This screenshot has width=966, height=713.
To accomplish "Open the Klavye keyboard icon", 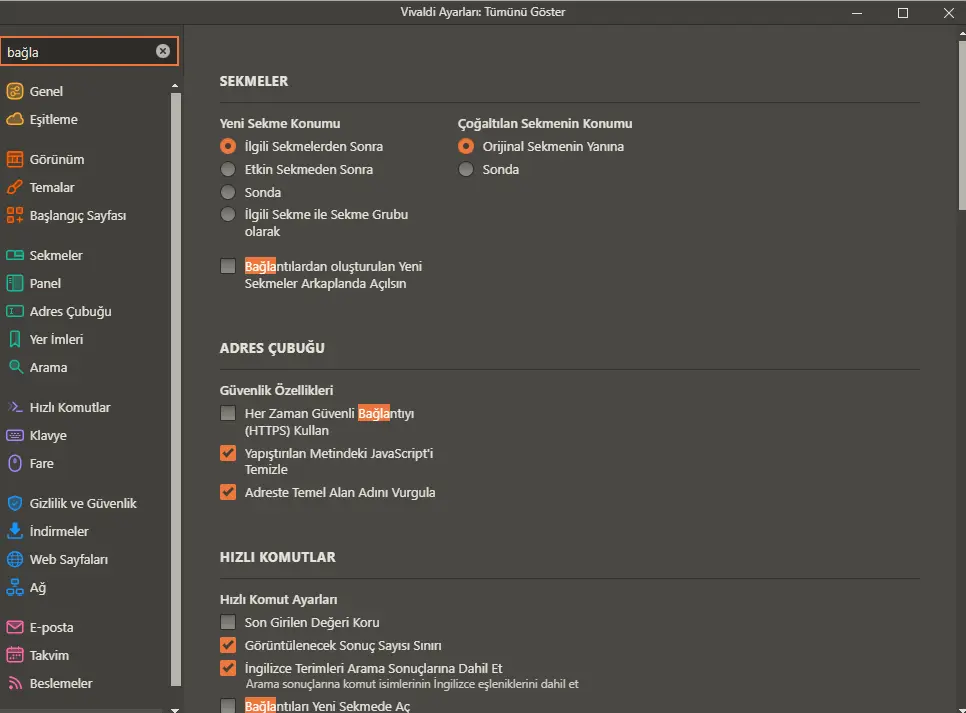I will point(15,435).
